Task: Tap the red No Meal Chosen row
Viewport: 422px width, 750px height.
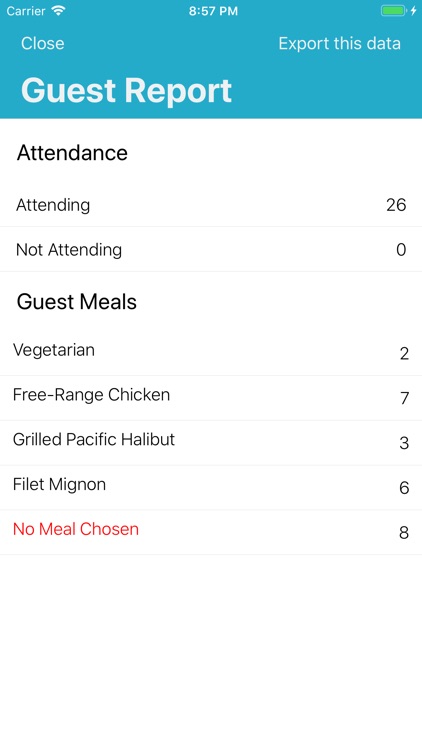Action: [x=211, y=532]
